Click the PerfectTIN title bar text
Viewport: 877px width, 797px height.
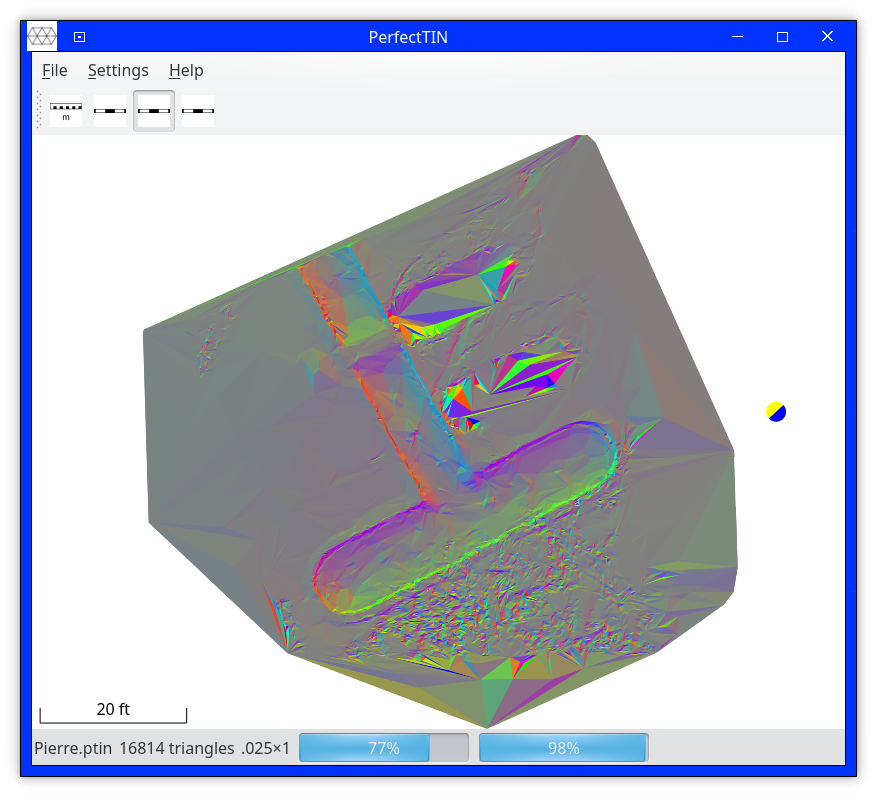pyautogui.click(x=408, y=37)
